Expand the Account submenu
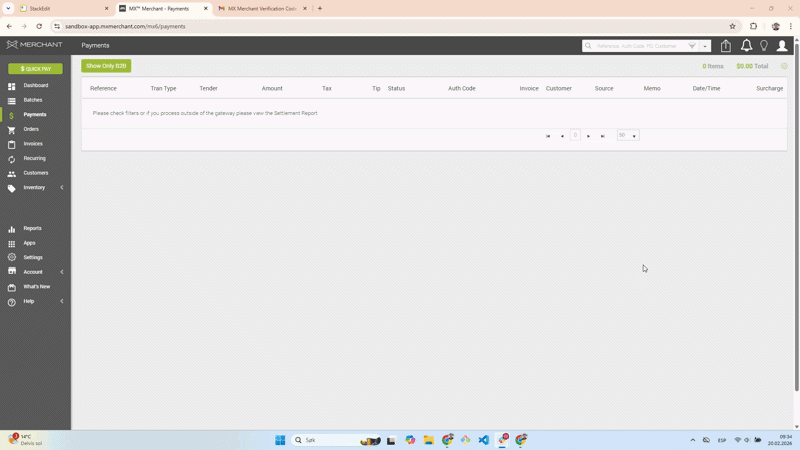This screenshot has height=450, width=800. tap(62, 272)
